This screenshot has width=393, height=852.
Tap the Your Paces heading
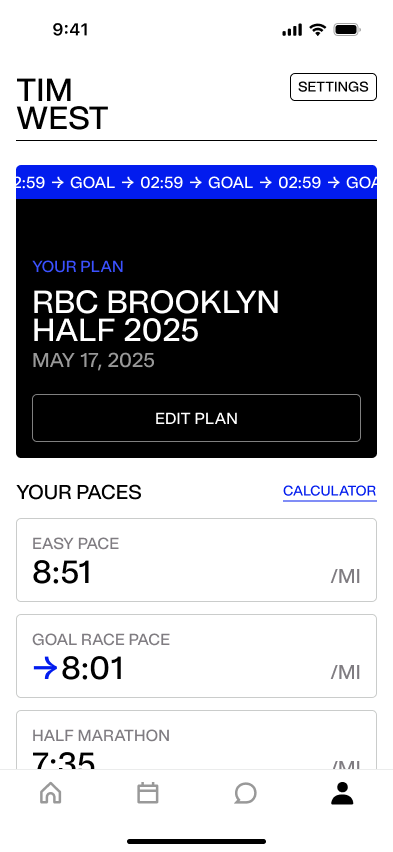pos(79,492)
